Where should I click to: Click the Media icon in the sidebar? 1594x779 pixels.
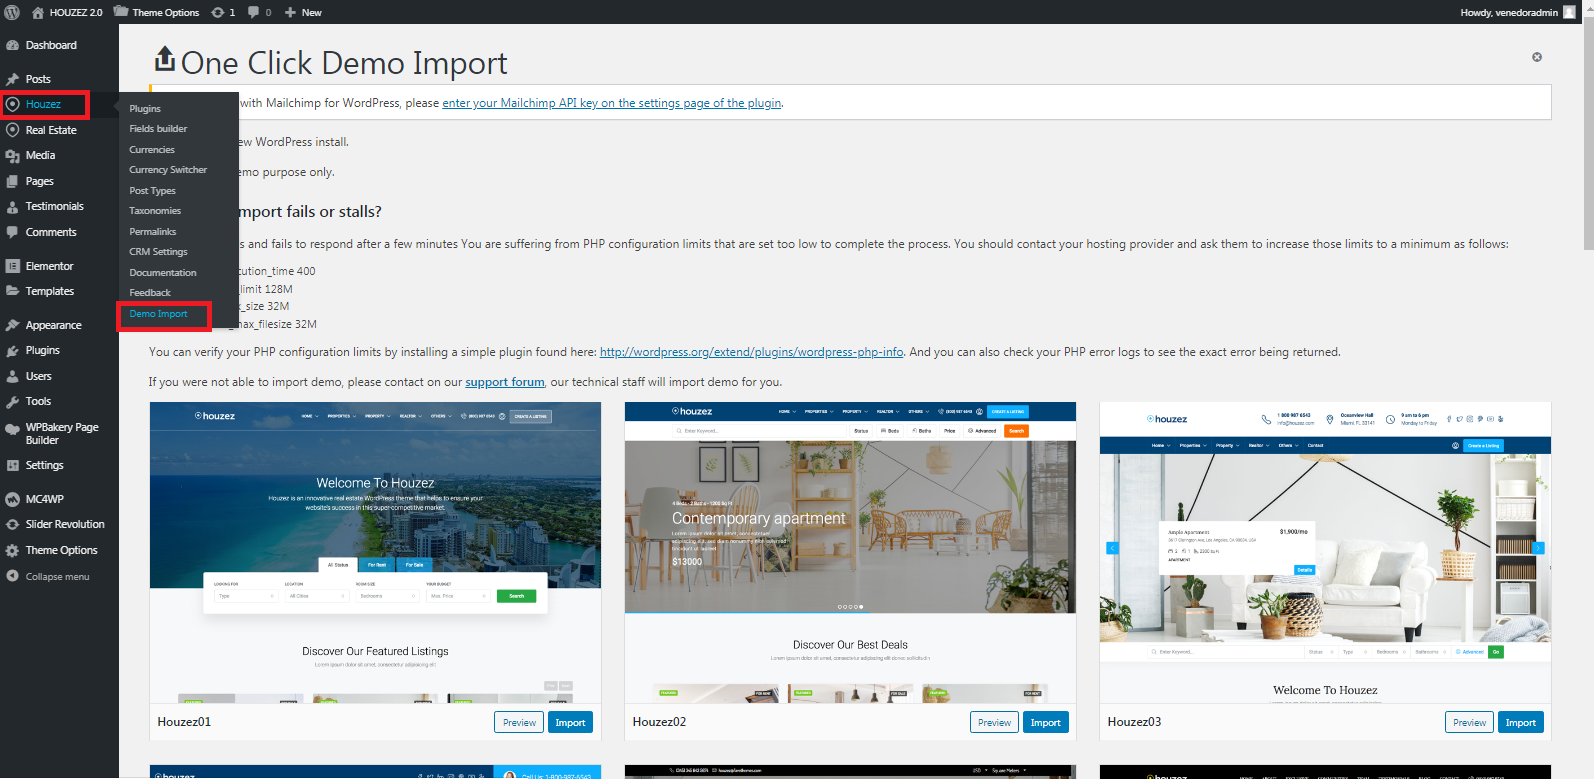[x=13, y=155]
